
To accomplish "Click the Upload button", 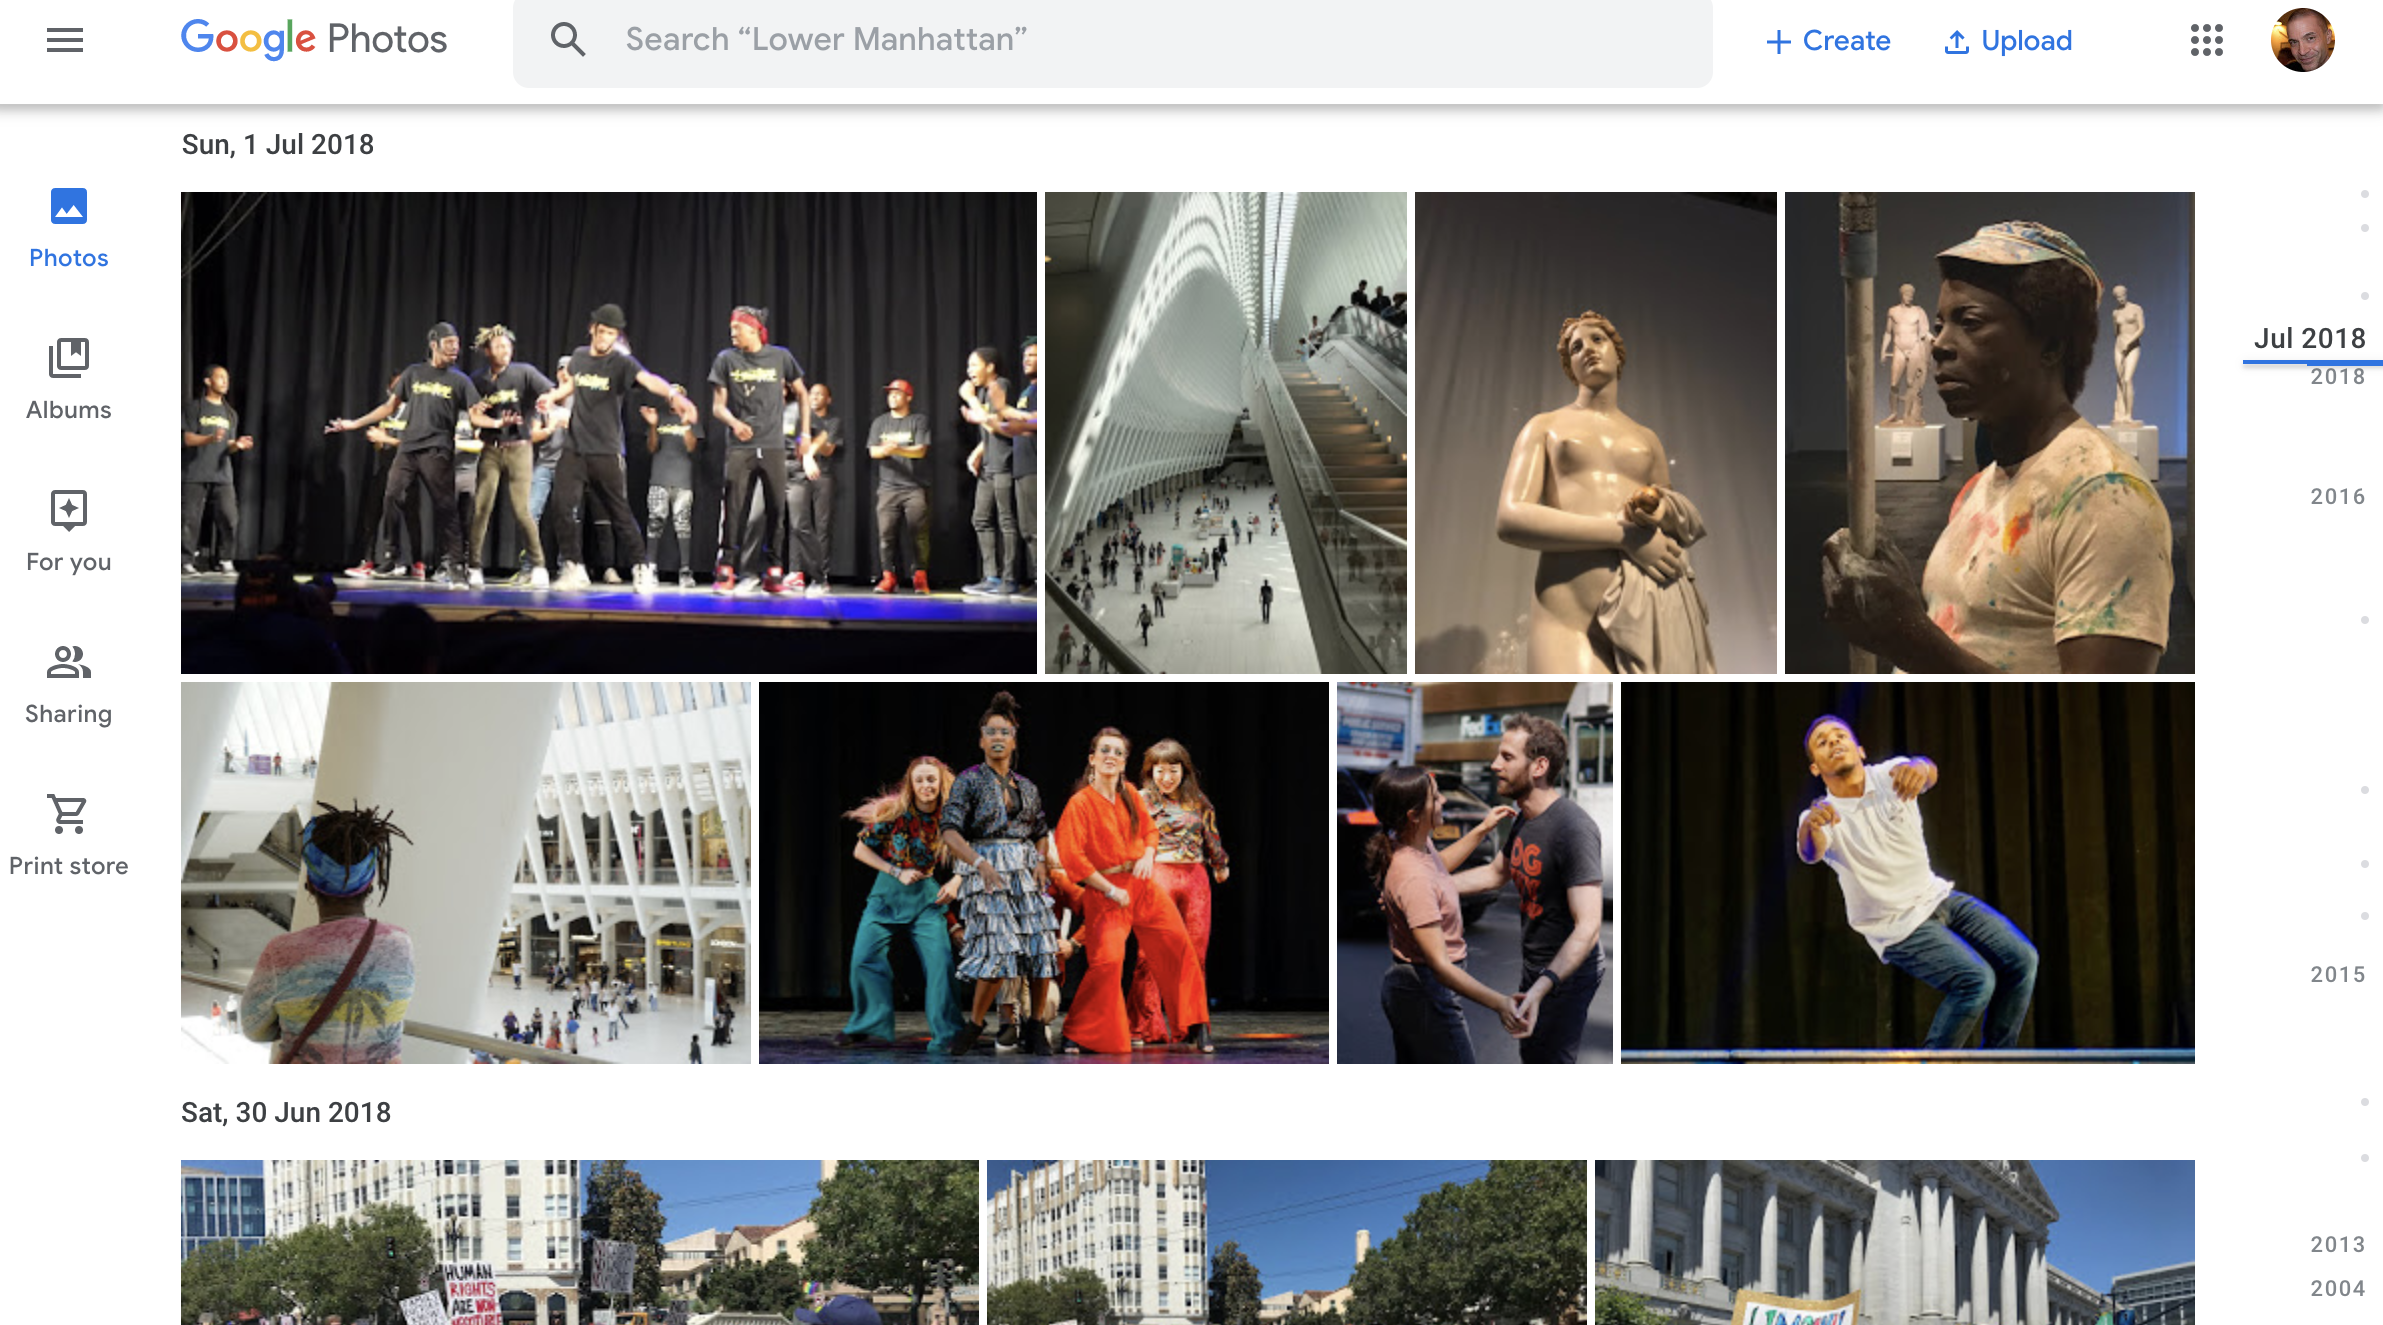I will 2008,39.
